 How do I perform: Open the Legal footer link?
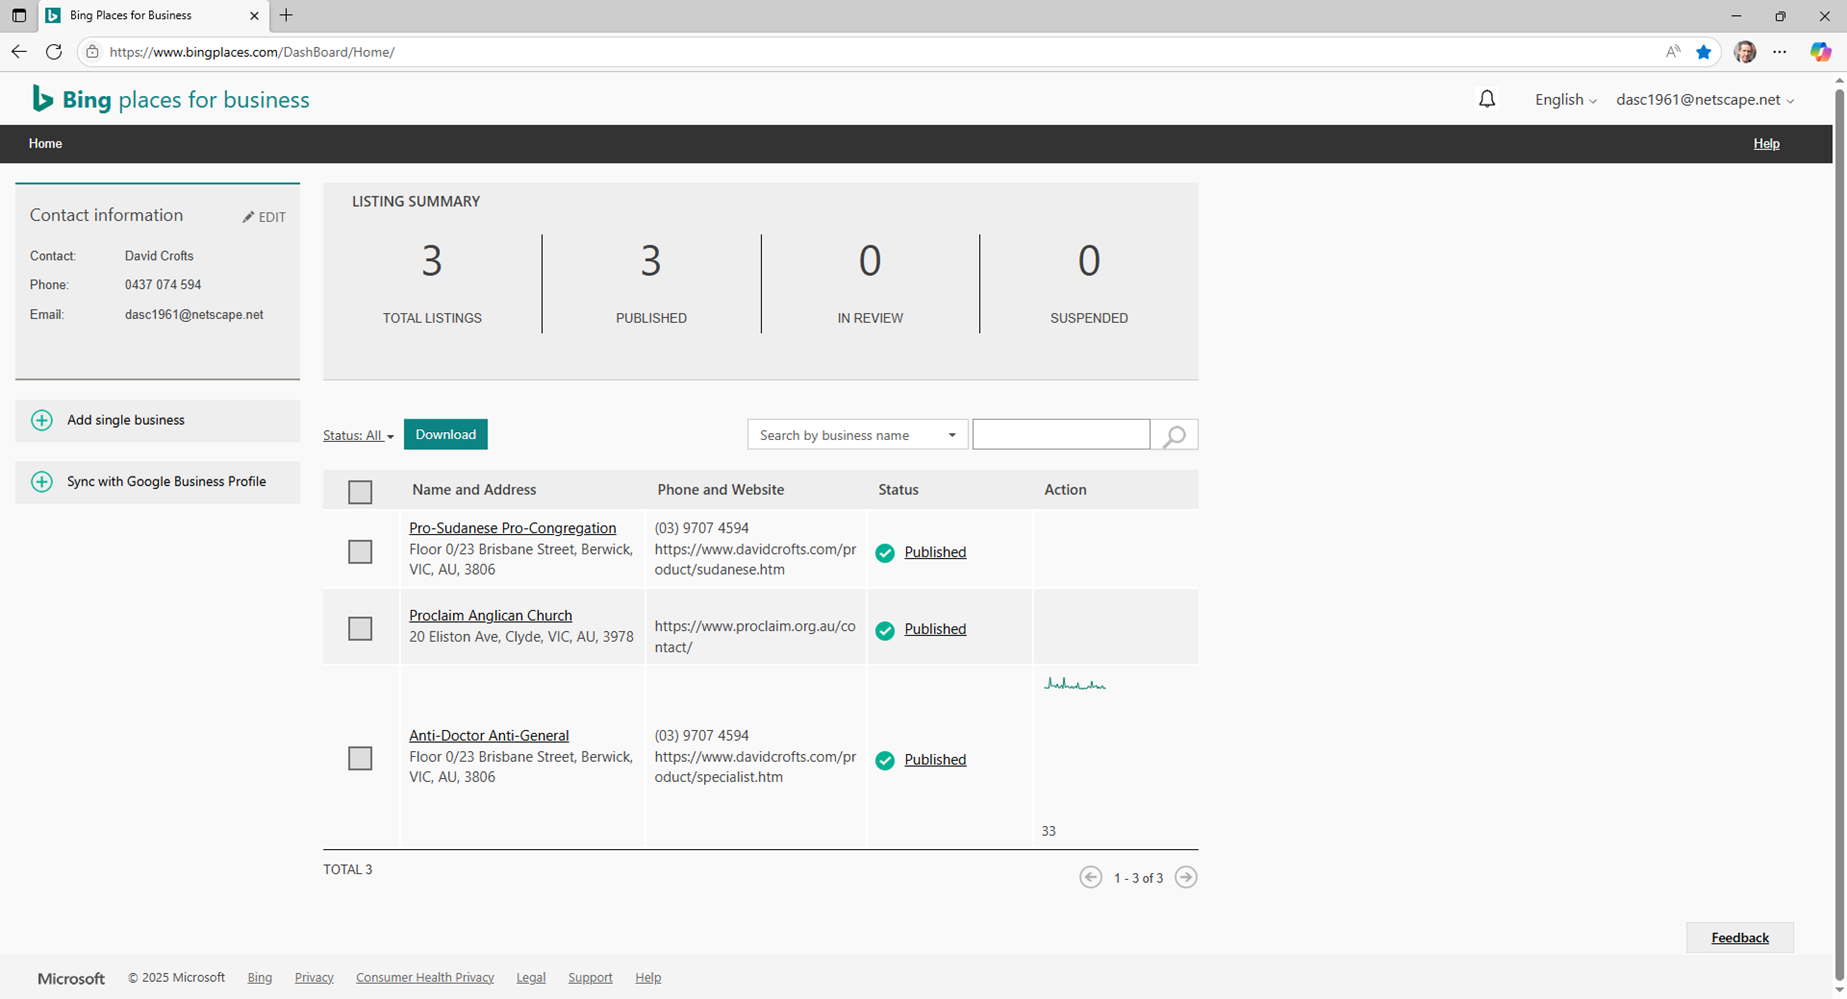pyautogui.click(x=531, y=978)
